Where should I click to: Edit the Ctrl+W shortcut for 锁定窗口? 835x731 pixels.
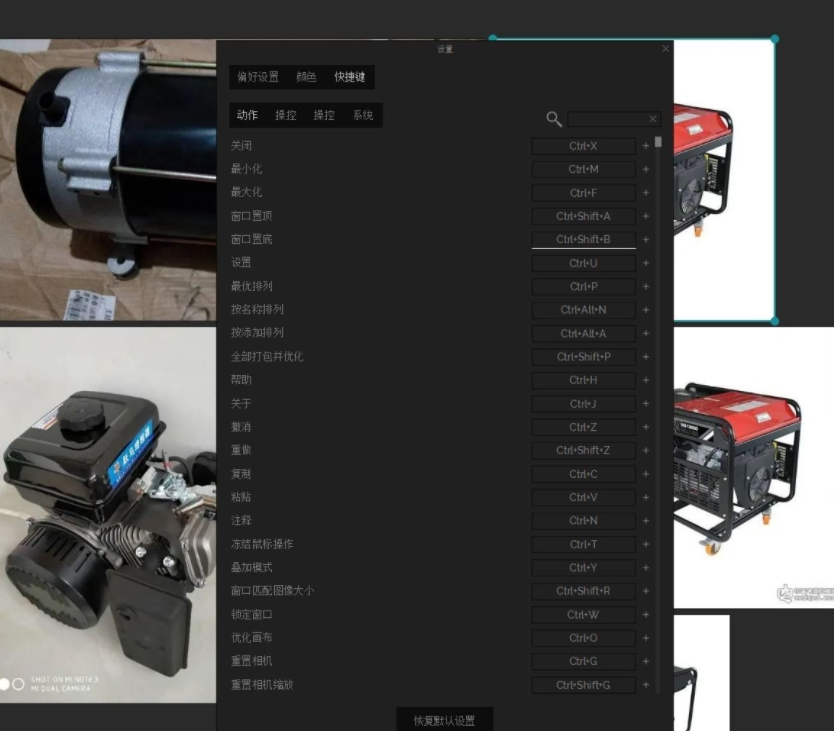point(584,614)
